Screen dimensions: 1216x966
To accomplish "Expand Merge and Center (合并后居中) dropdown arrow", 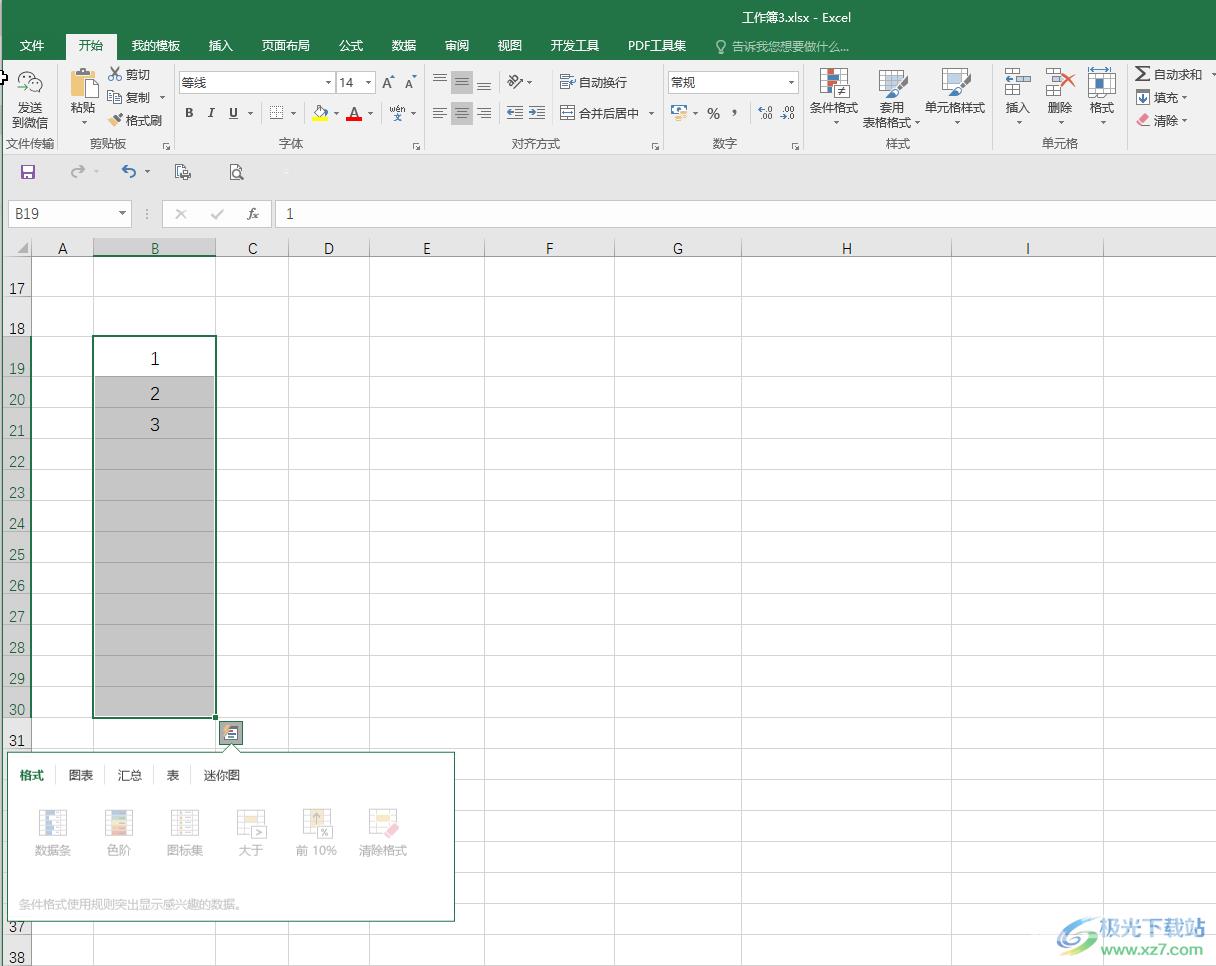I will pyautogui.click(x=651, y=113).
